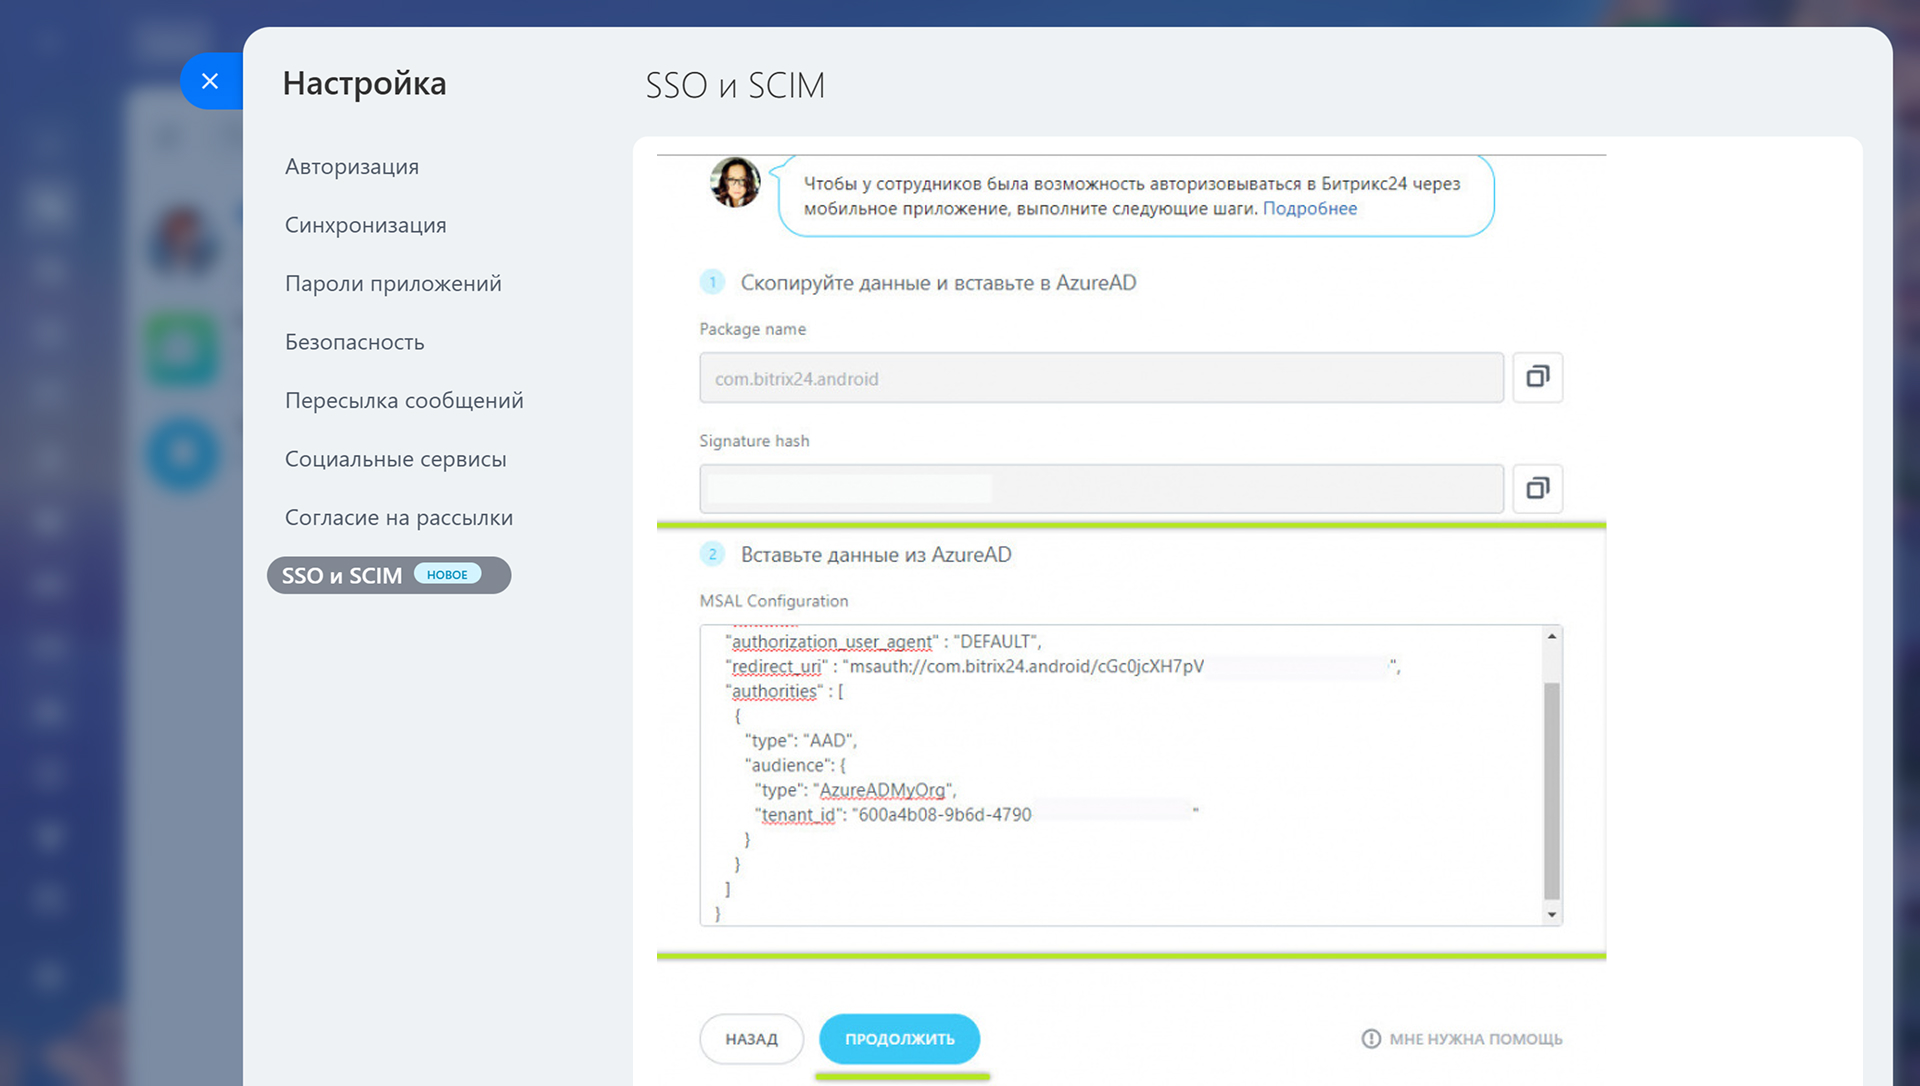The height and width of the screenshot is (1086, 1920).
Task: Click the MSAL Configuration scrollbar thumb
Action: coord(1552,790)
